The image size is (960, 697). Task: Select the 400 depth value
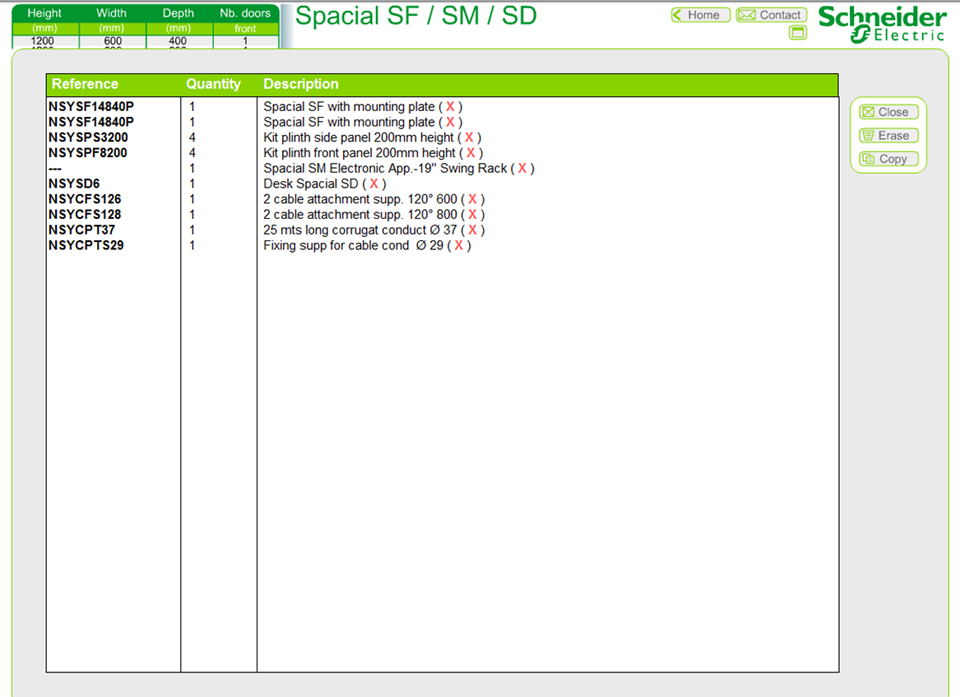[178, 41]
